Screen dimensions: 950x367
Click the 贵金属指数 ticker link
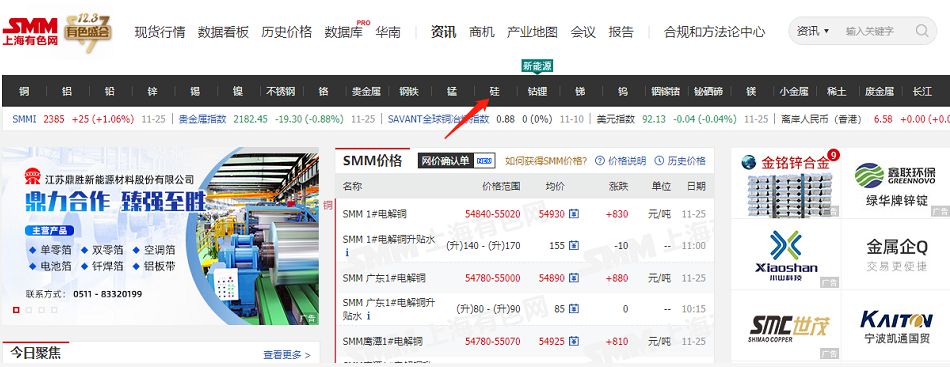click(202, 119)
